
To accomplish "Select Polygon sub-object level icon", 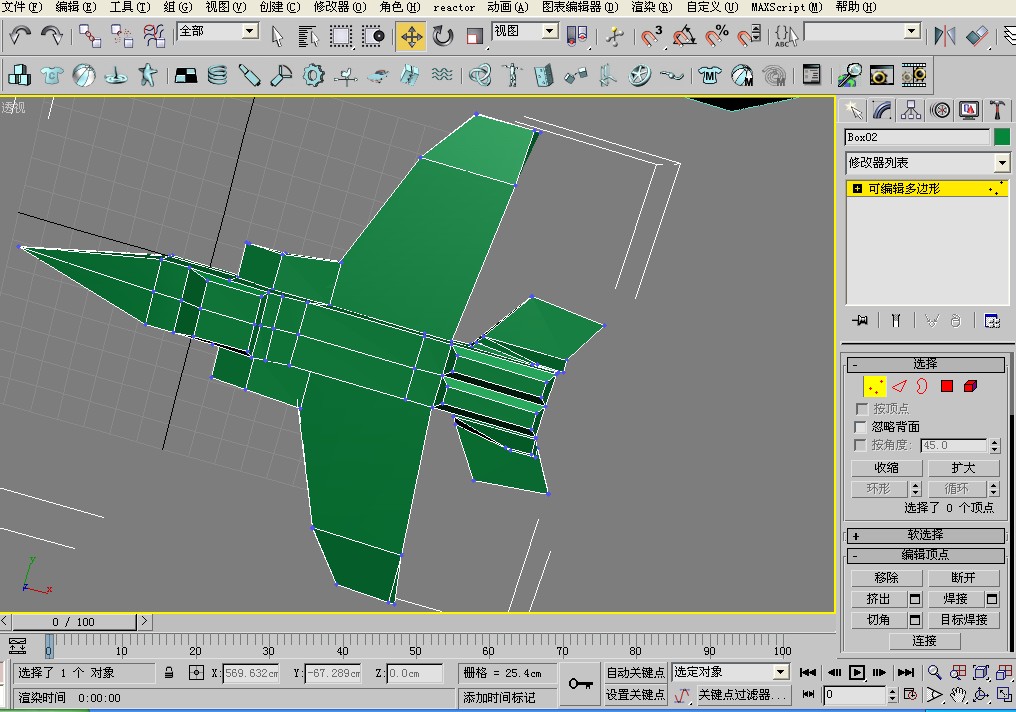I will click(947, 387).
